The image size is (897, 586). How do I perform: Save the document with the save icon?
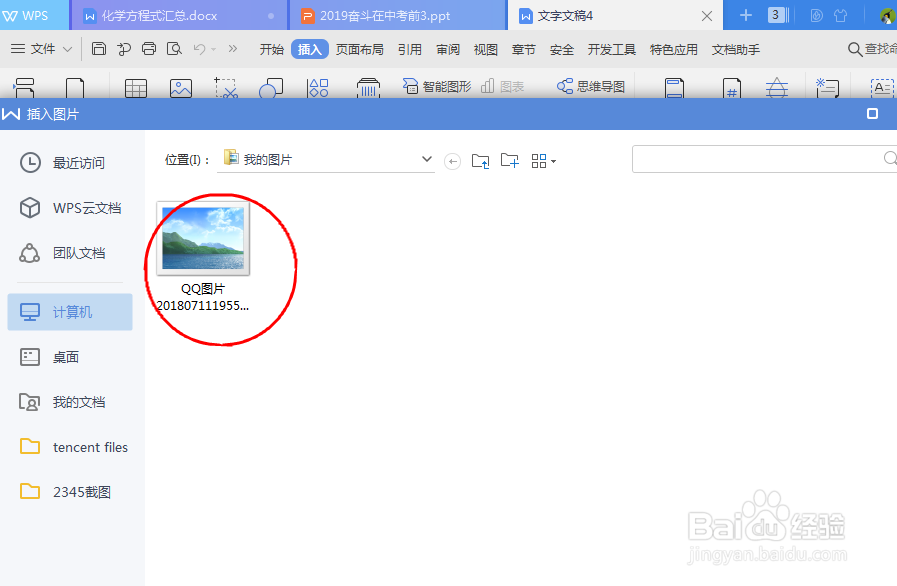pyautogui.click(x=98, y=47)
